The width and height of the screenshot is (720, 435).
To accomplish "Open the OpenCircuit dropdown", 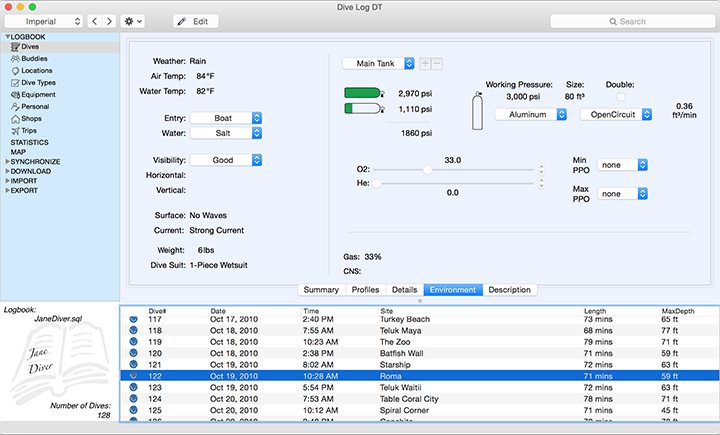I will point(616,114).
